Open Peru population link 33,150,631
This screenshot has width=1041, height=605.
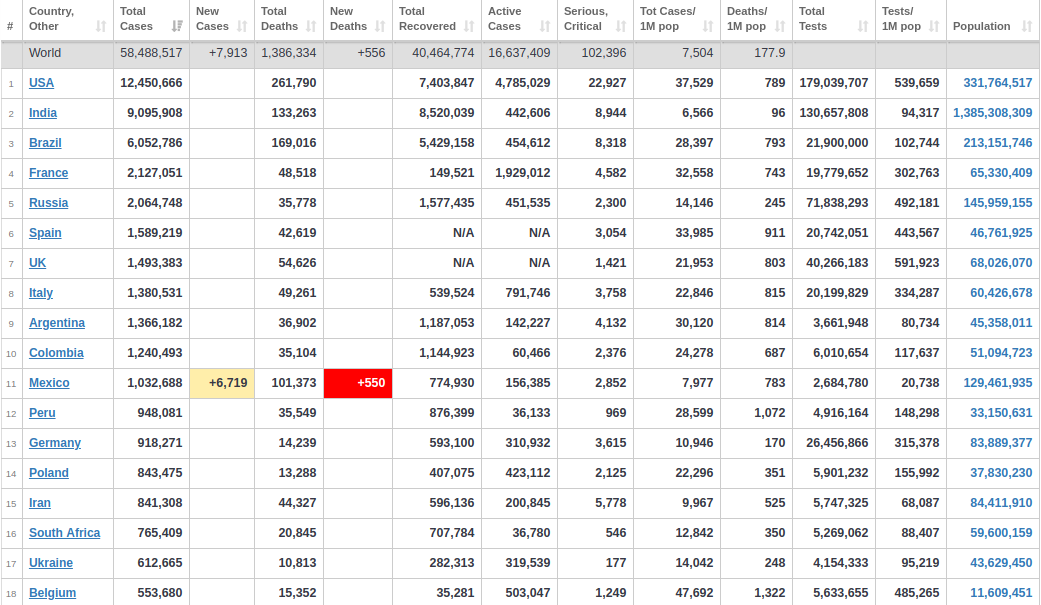pos(1001,413)
